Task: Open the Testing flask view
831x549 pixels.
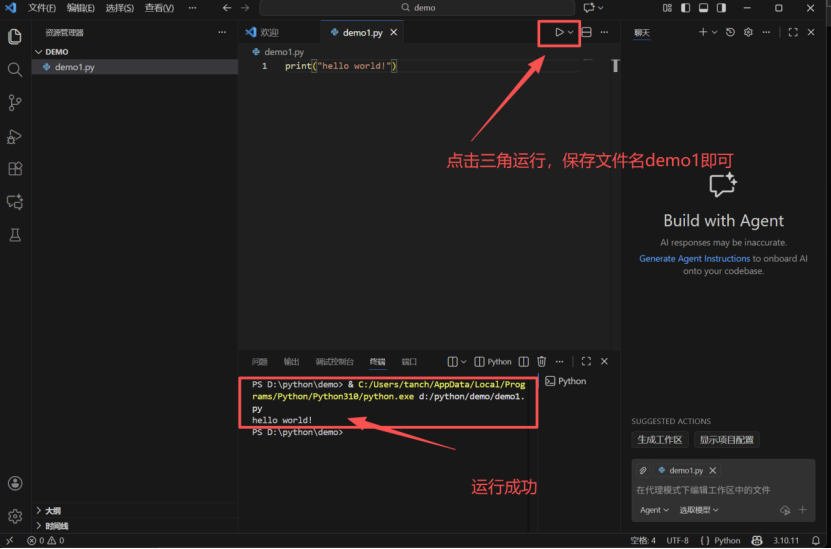Action: 15,235
